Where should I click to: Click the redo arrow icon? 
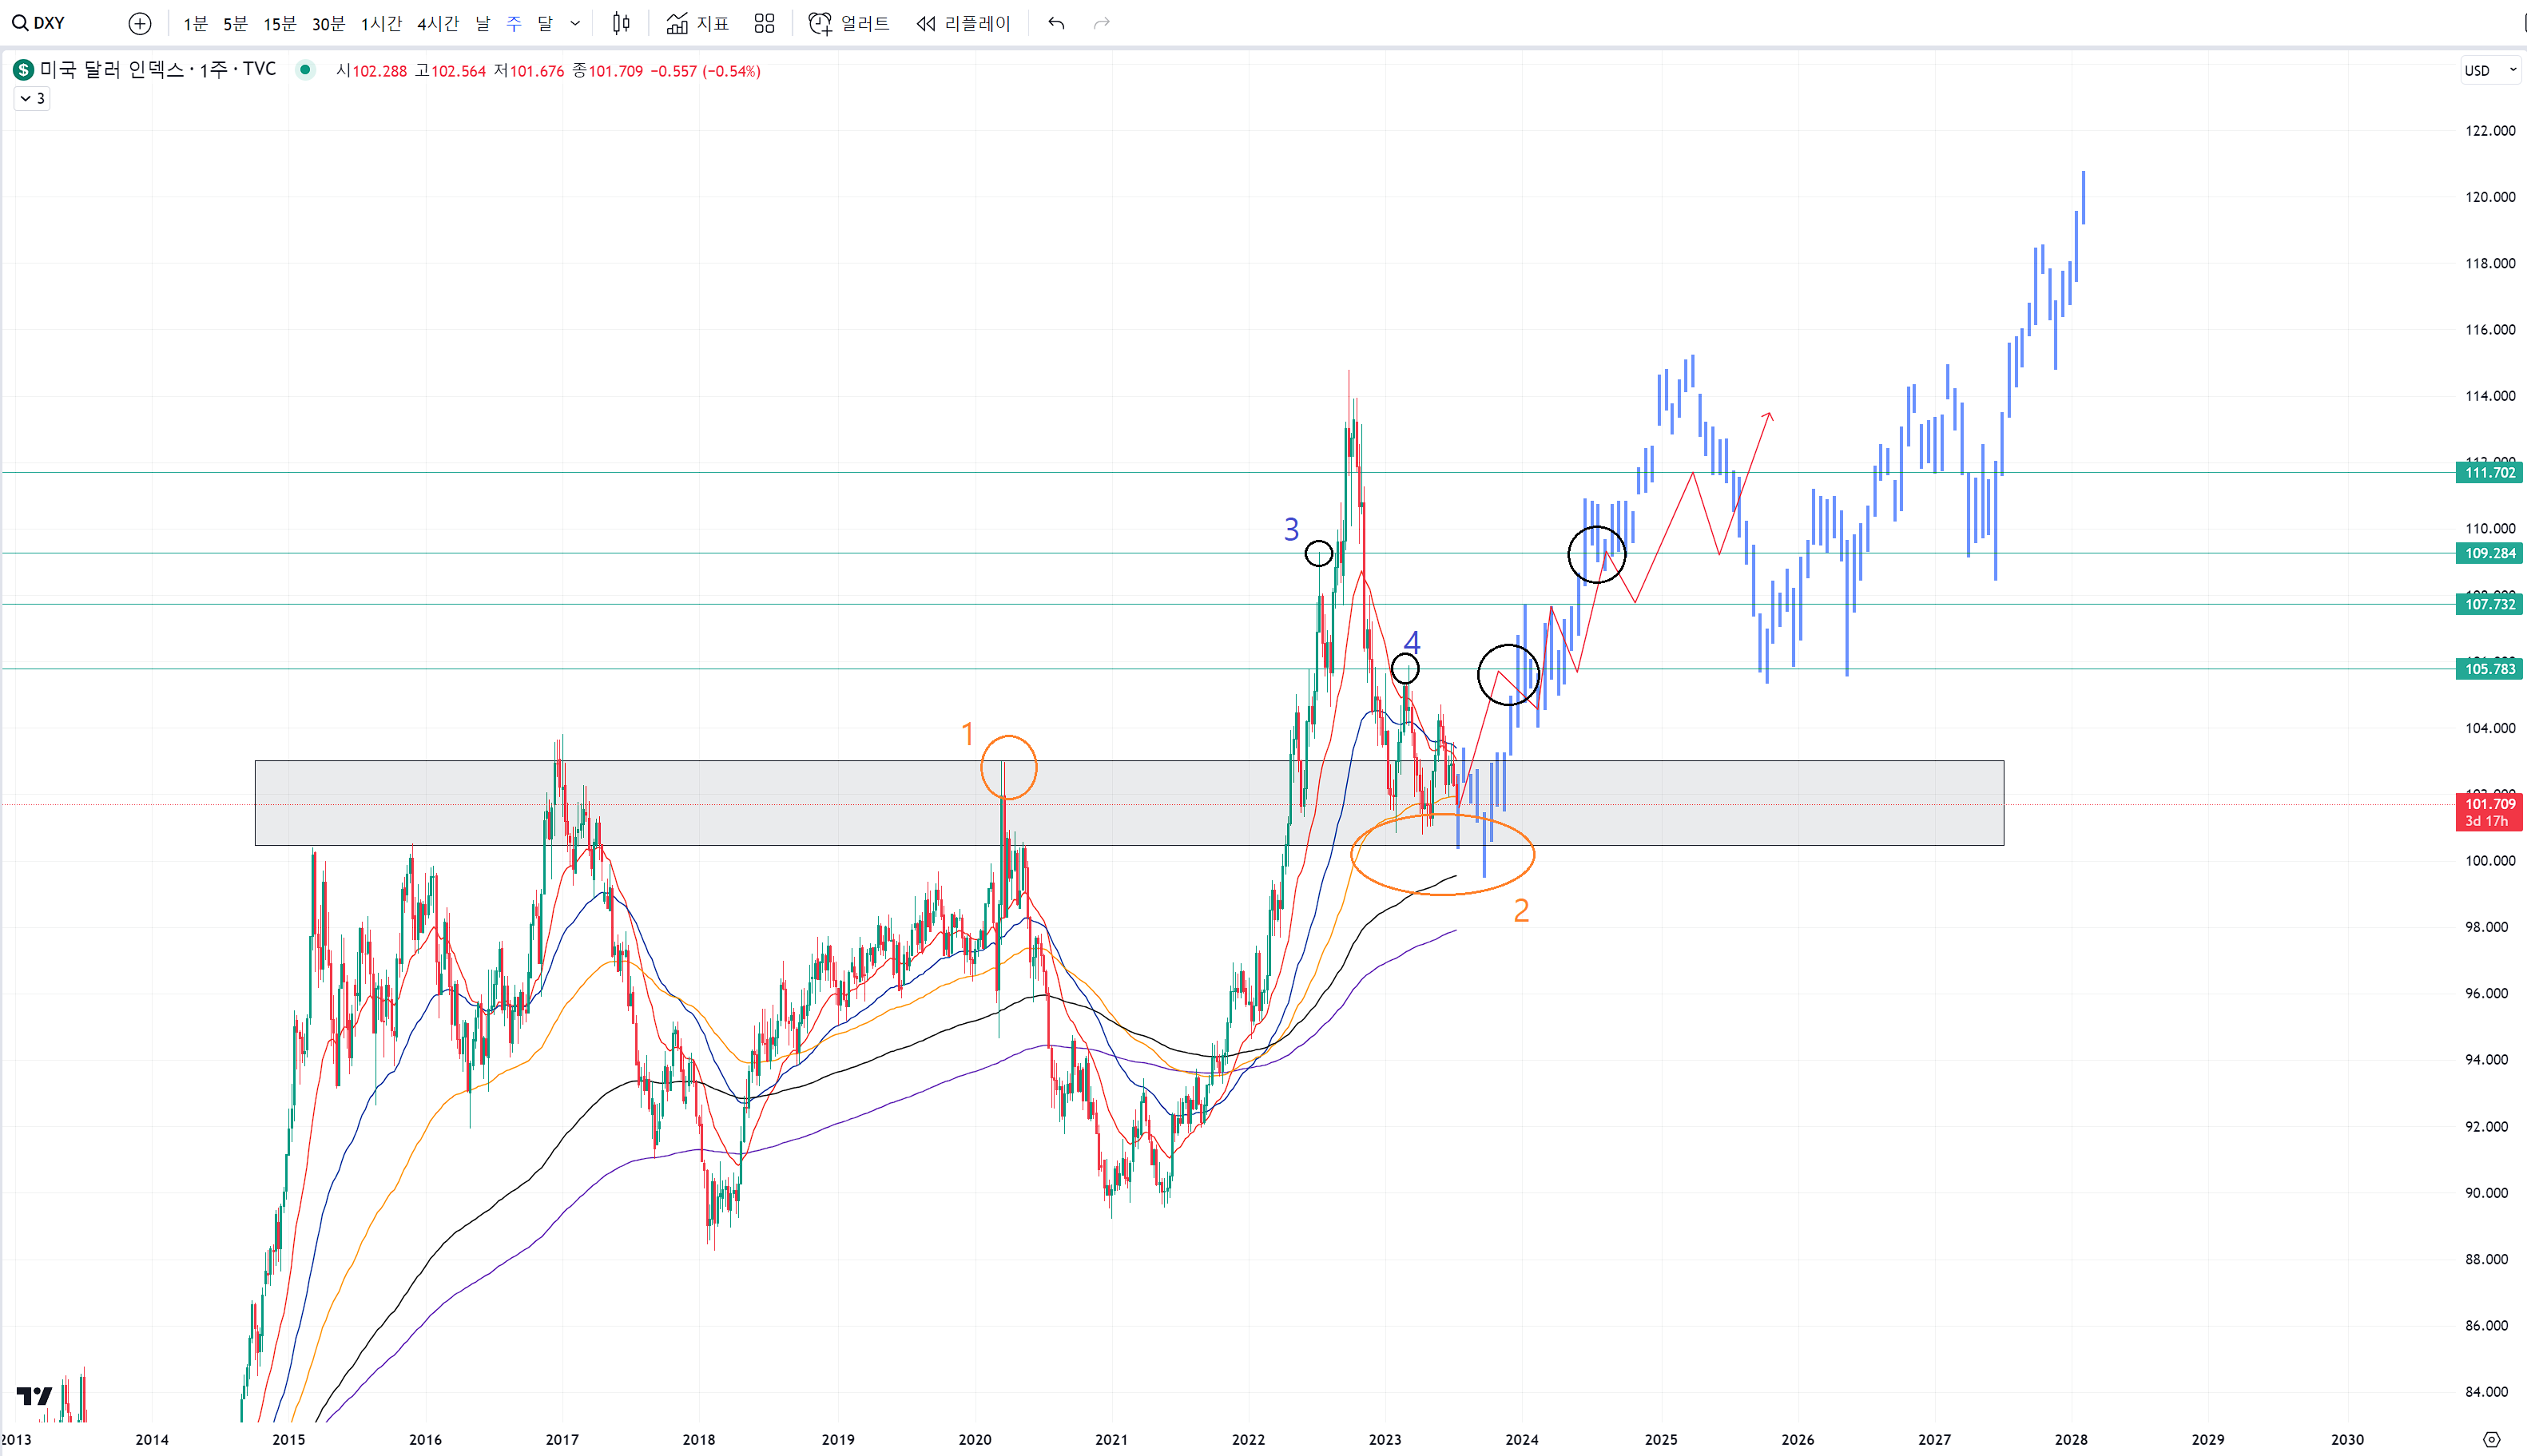1101,23
